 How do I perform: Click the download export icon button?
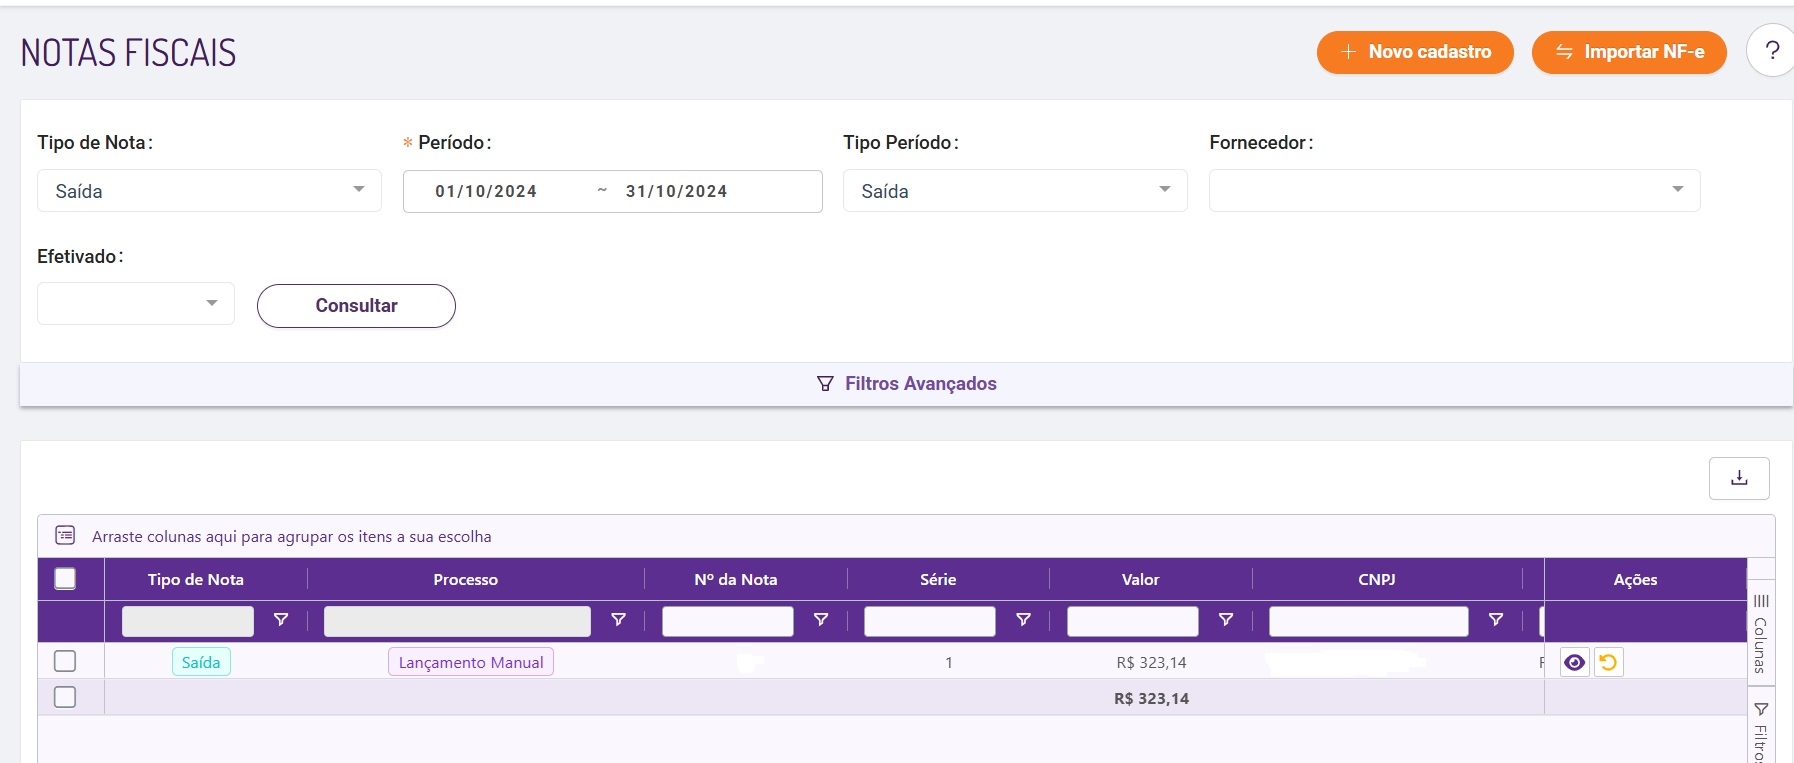coord(1739,478)
